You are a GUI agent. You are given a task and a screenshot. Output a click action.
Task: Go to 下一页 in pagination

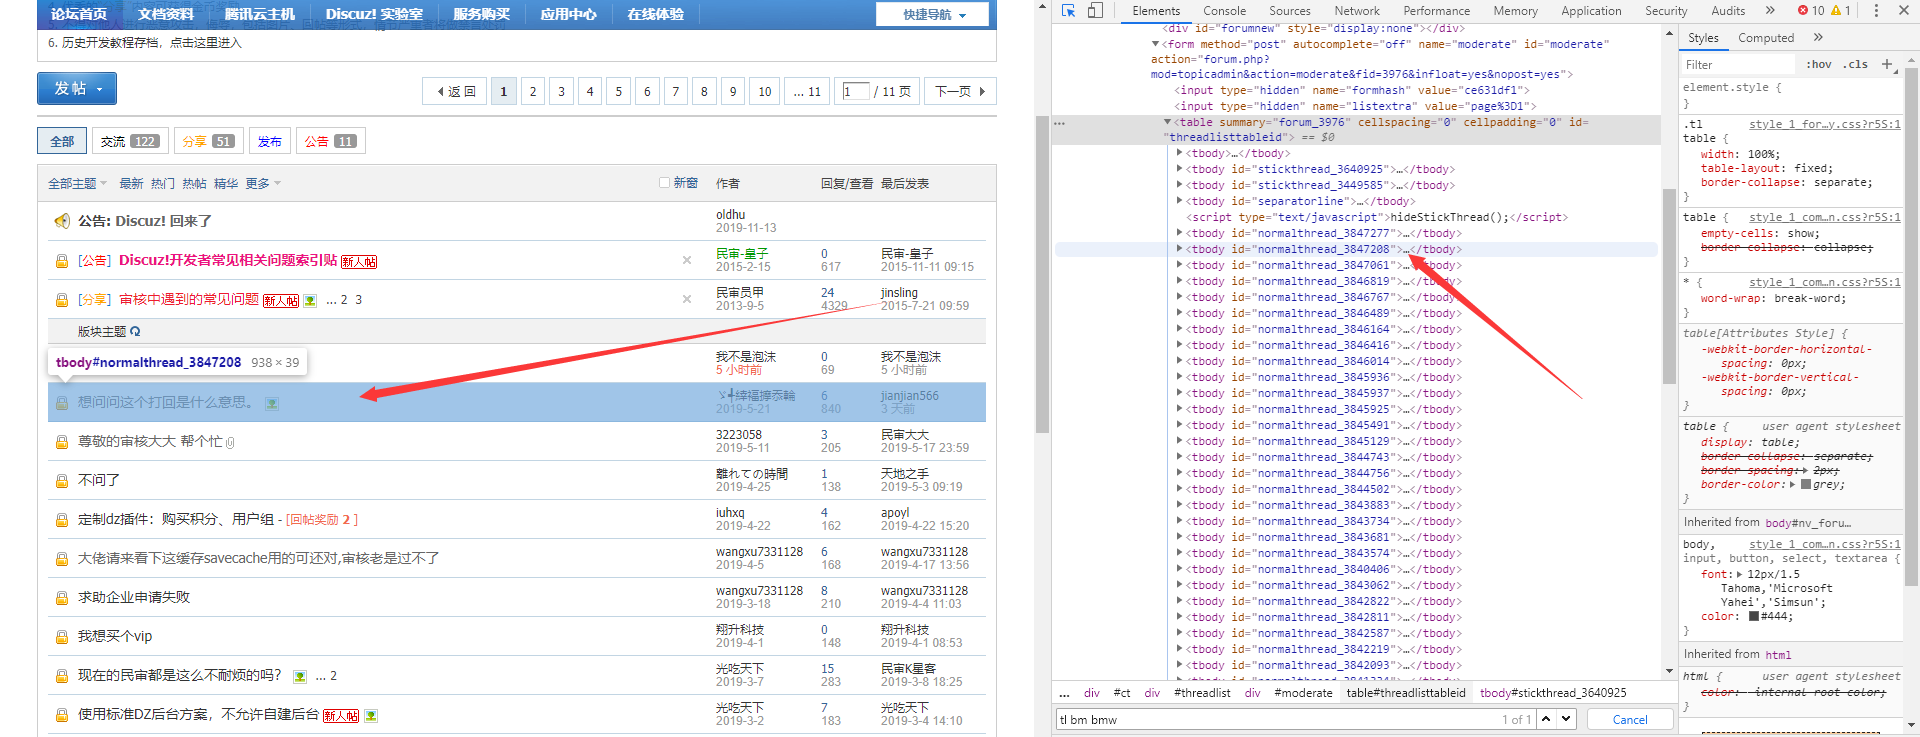coord(960,91)
